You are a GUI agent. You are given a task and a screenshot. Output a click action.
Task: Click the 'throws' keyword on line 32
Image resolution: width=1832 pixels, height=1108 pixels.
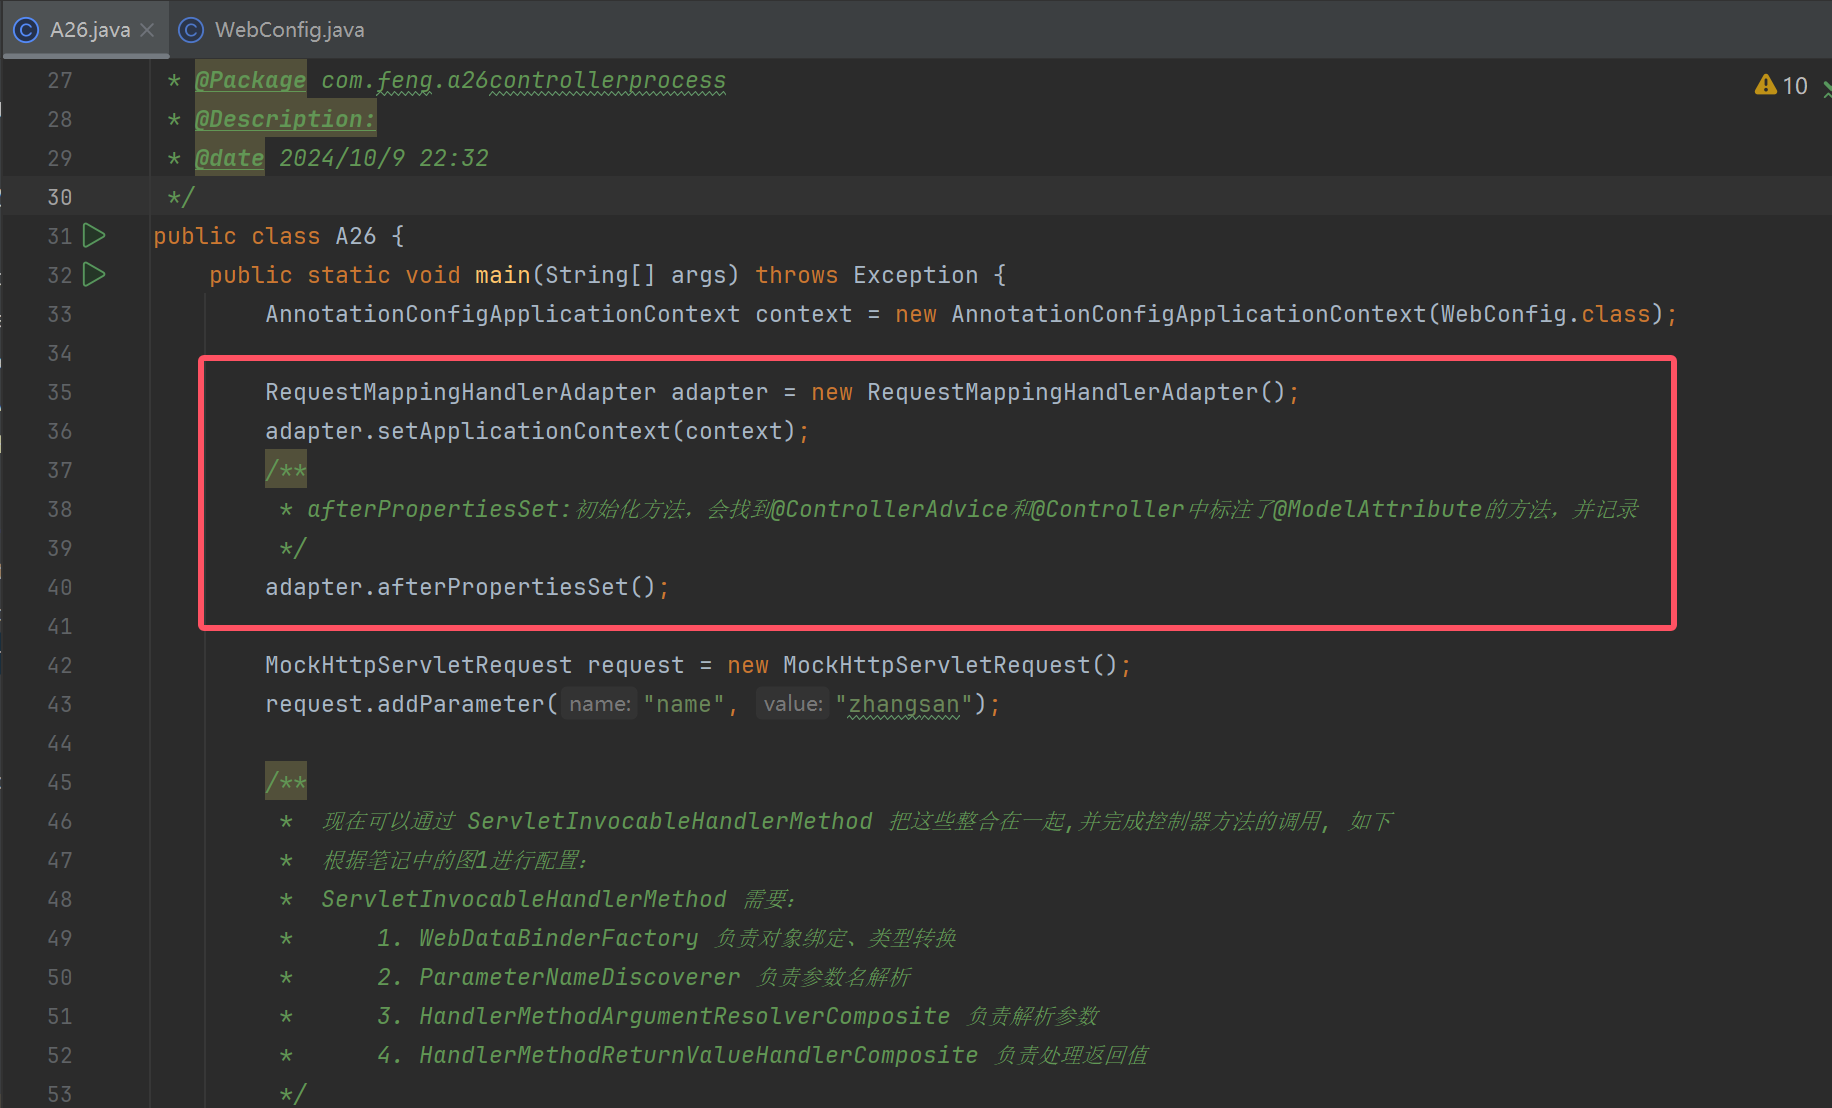797,275
